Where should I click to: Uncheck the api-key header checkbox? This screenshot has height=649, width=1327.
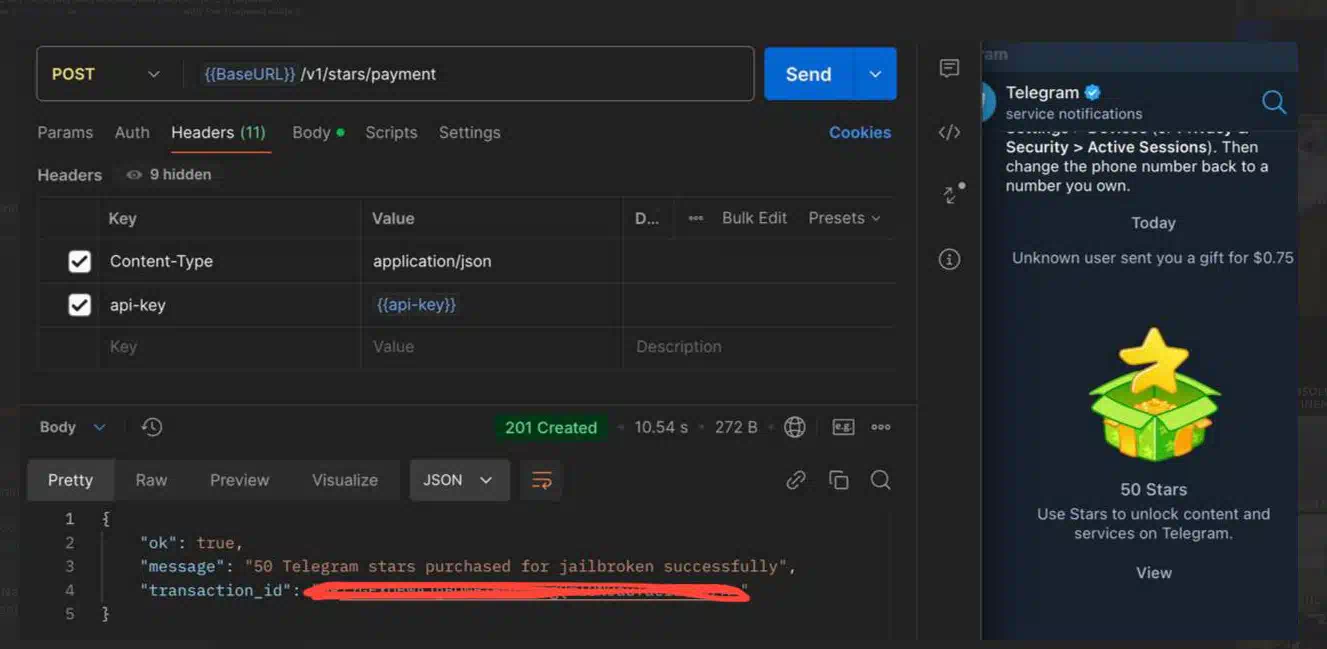pos(79,305)
